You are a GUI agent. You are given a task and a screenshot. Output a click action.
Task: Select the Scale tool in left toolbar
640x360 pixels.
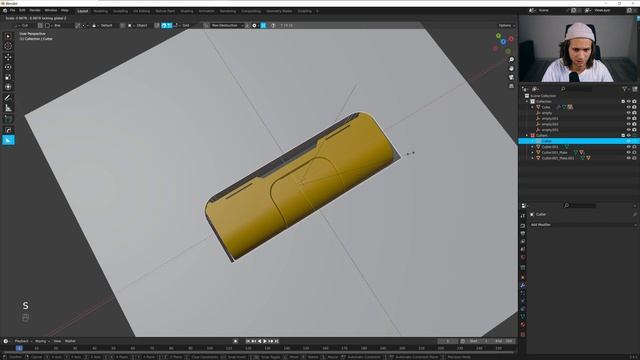click(x=8, y=77)
